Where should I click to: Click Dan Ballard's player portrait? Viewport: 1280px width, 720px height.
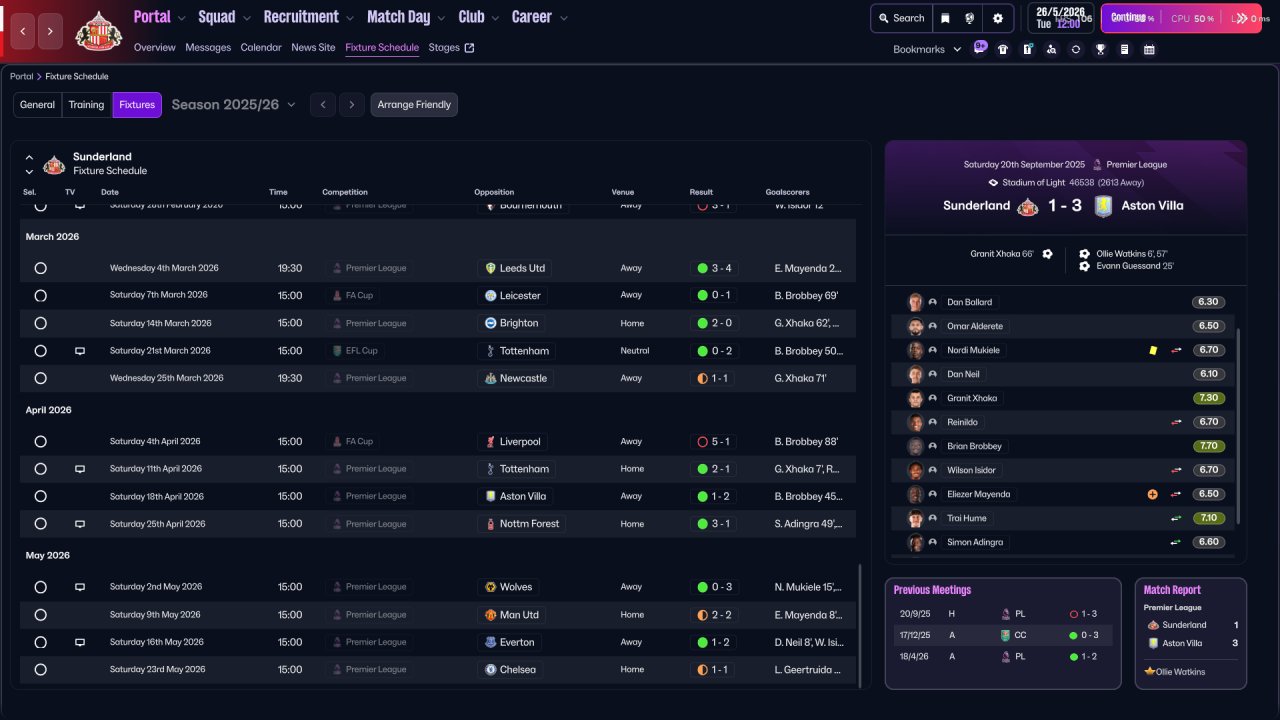(x=915, y=302)
